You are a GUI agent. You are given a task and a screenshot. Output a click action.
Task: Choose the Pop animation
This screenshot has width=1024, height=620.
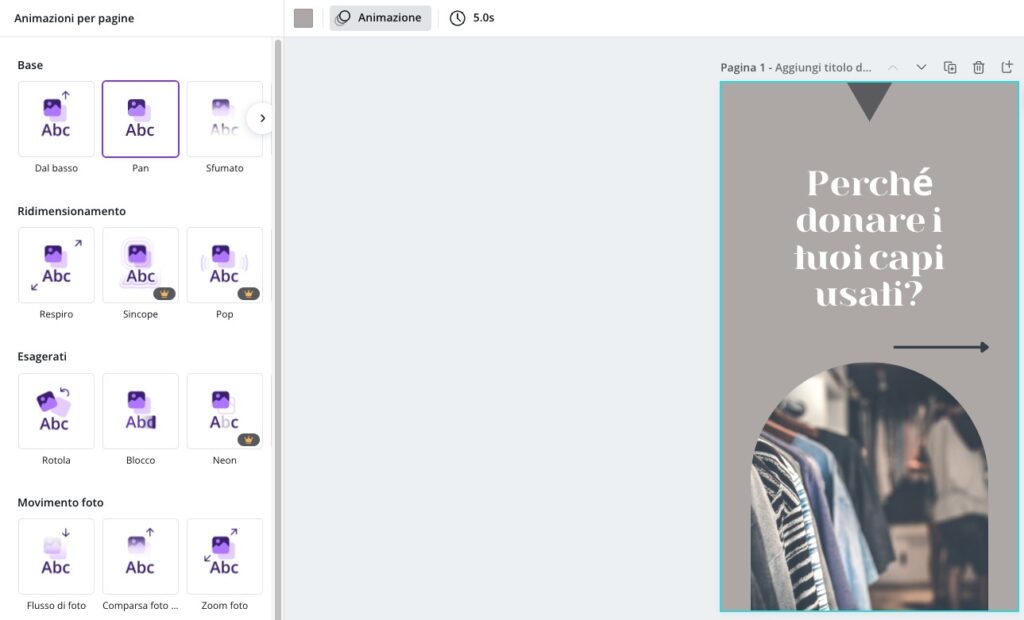click(225, 265)
